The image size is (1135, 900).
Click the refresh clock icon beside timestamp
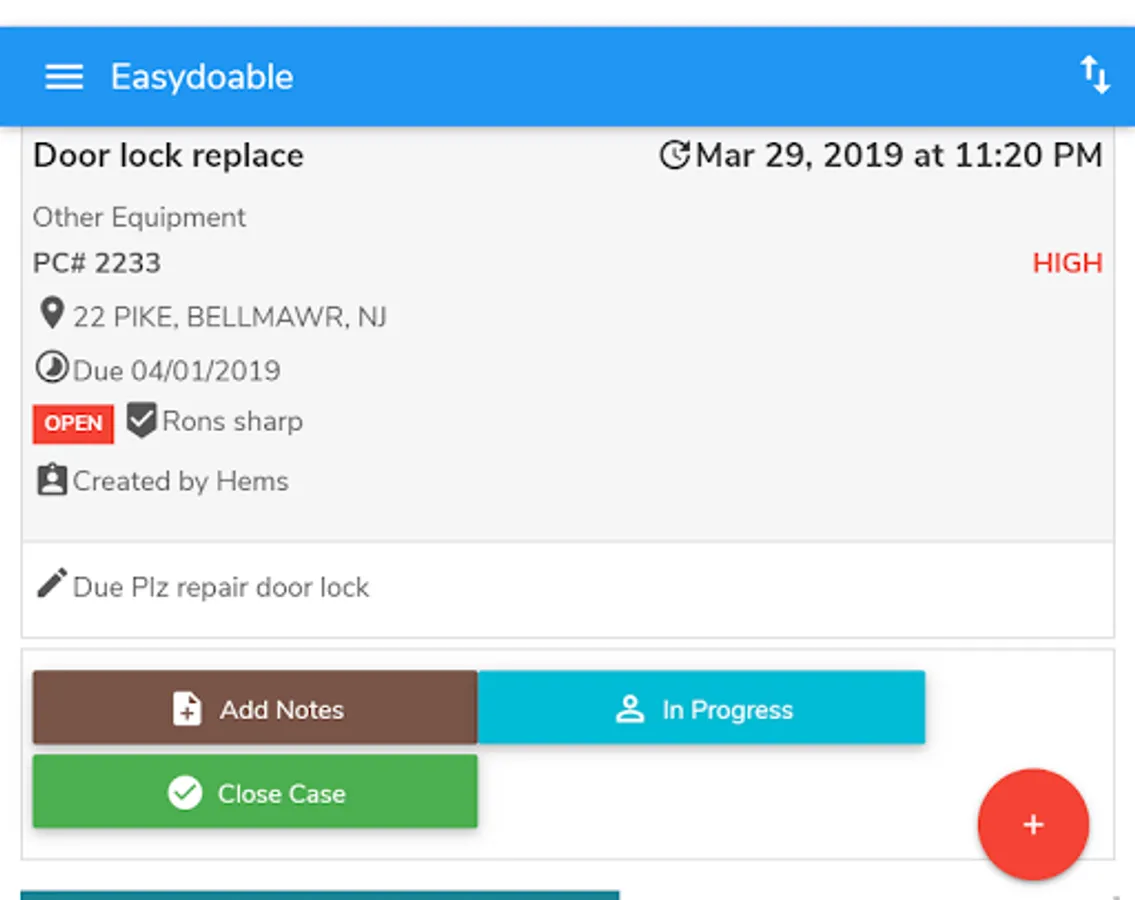675,155
